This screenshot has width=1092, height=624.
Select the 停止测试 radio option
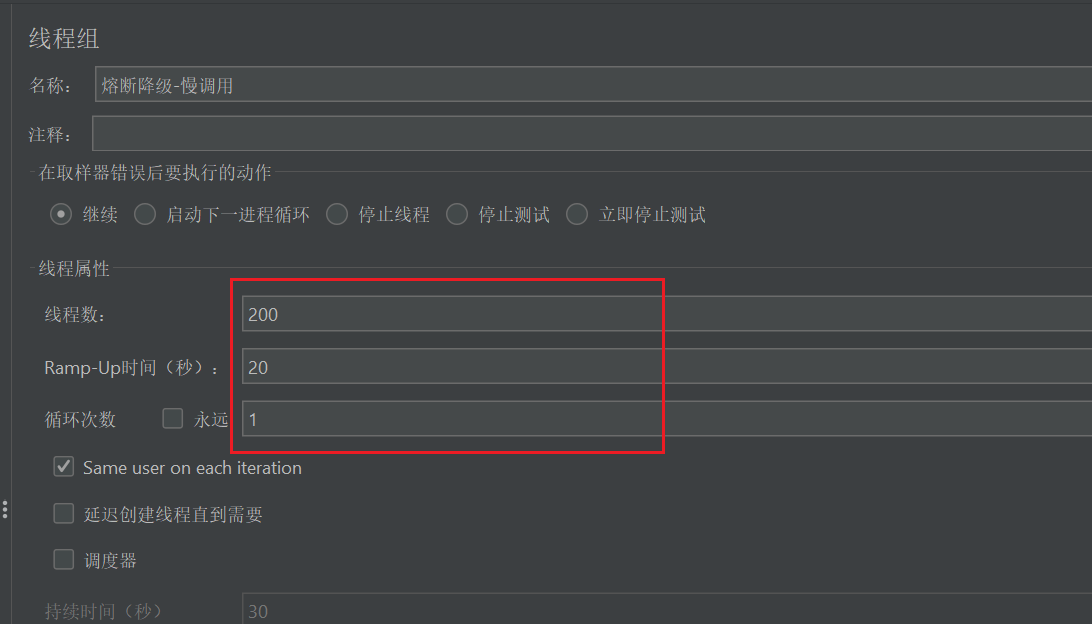coord(458,215)
